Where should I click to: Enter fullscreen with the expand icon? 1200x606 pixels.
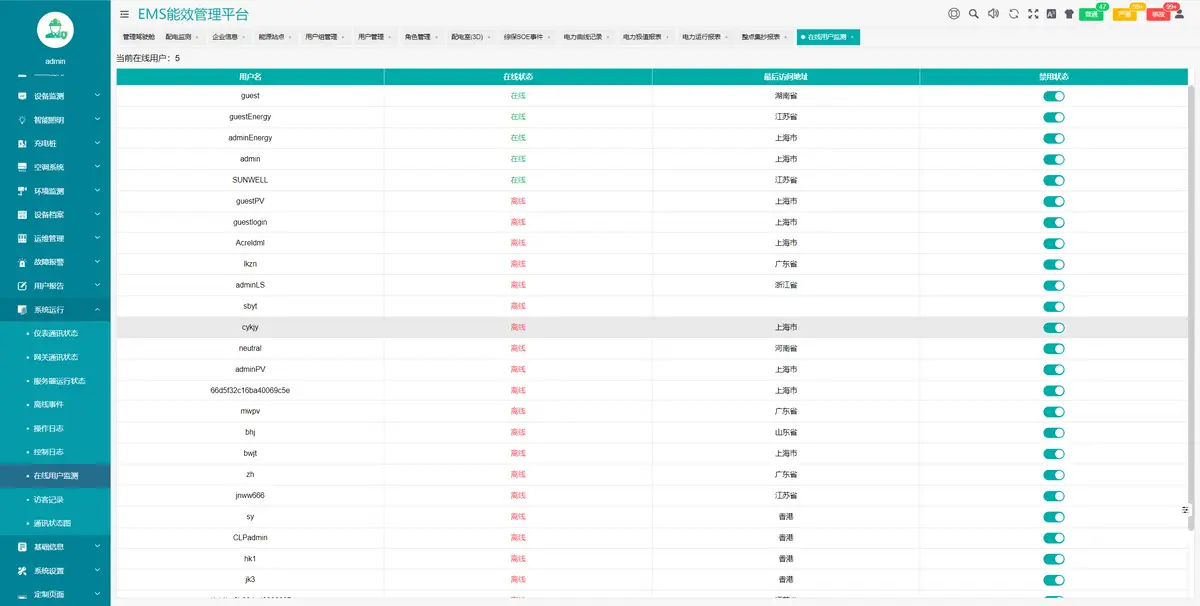point(1032,14)
